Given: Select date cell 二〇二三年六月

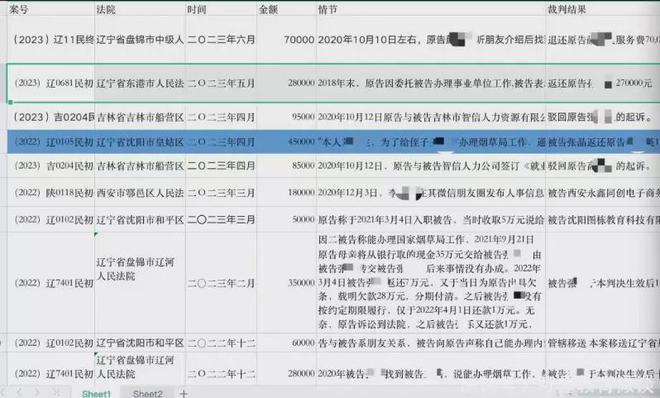Looking at the screenshot, I should pos(221,40).
